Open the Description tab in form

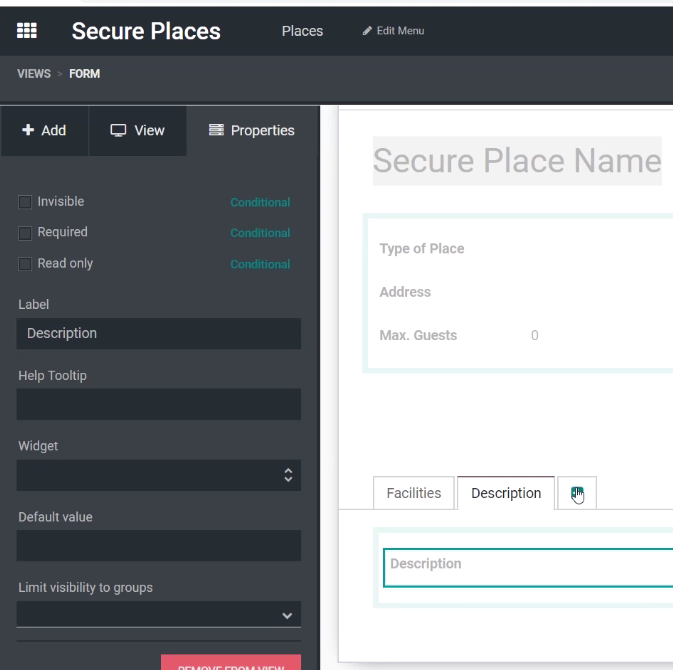[506, 493]
